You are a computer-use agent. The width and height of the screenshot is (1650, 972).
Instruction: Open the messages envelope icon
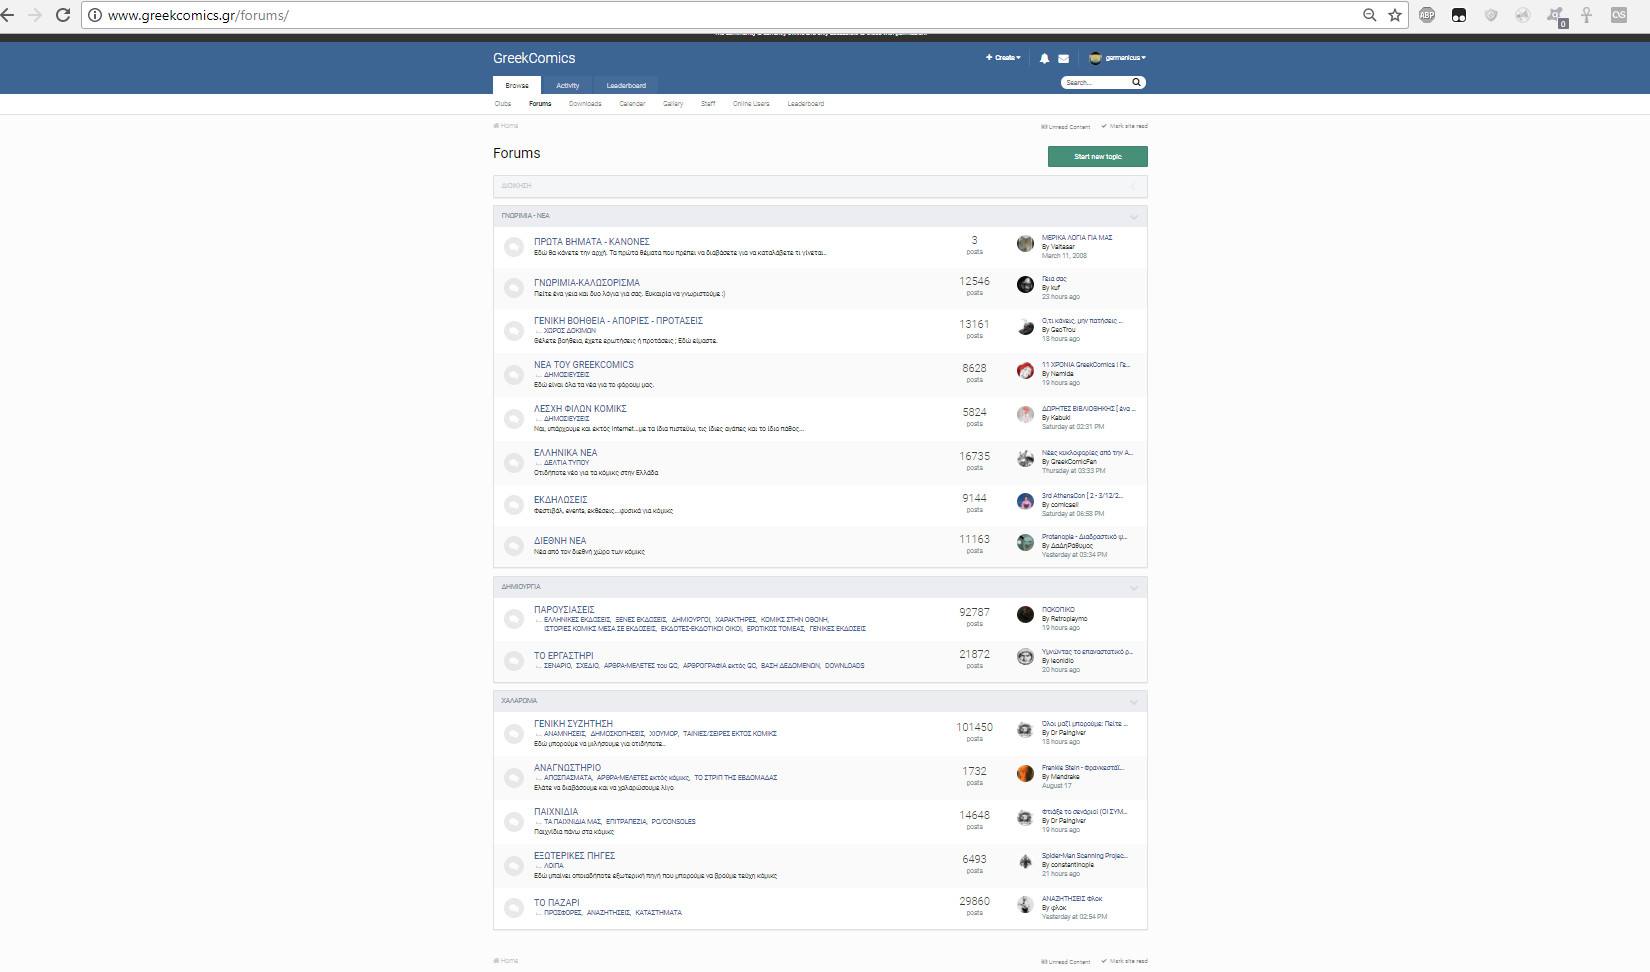tap(1063, 58)
